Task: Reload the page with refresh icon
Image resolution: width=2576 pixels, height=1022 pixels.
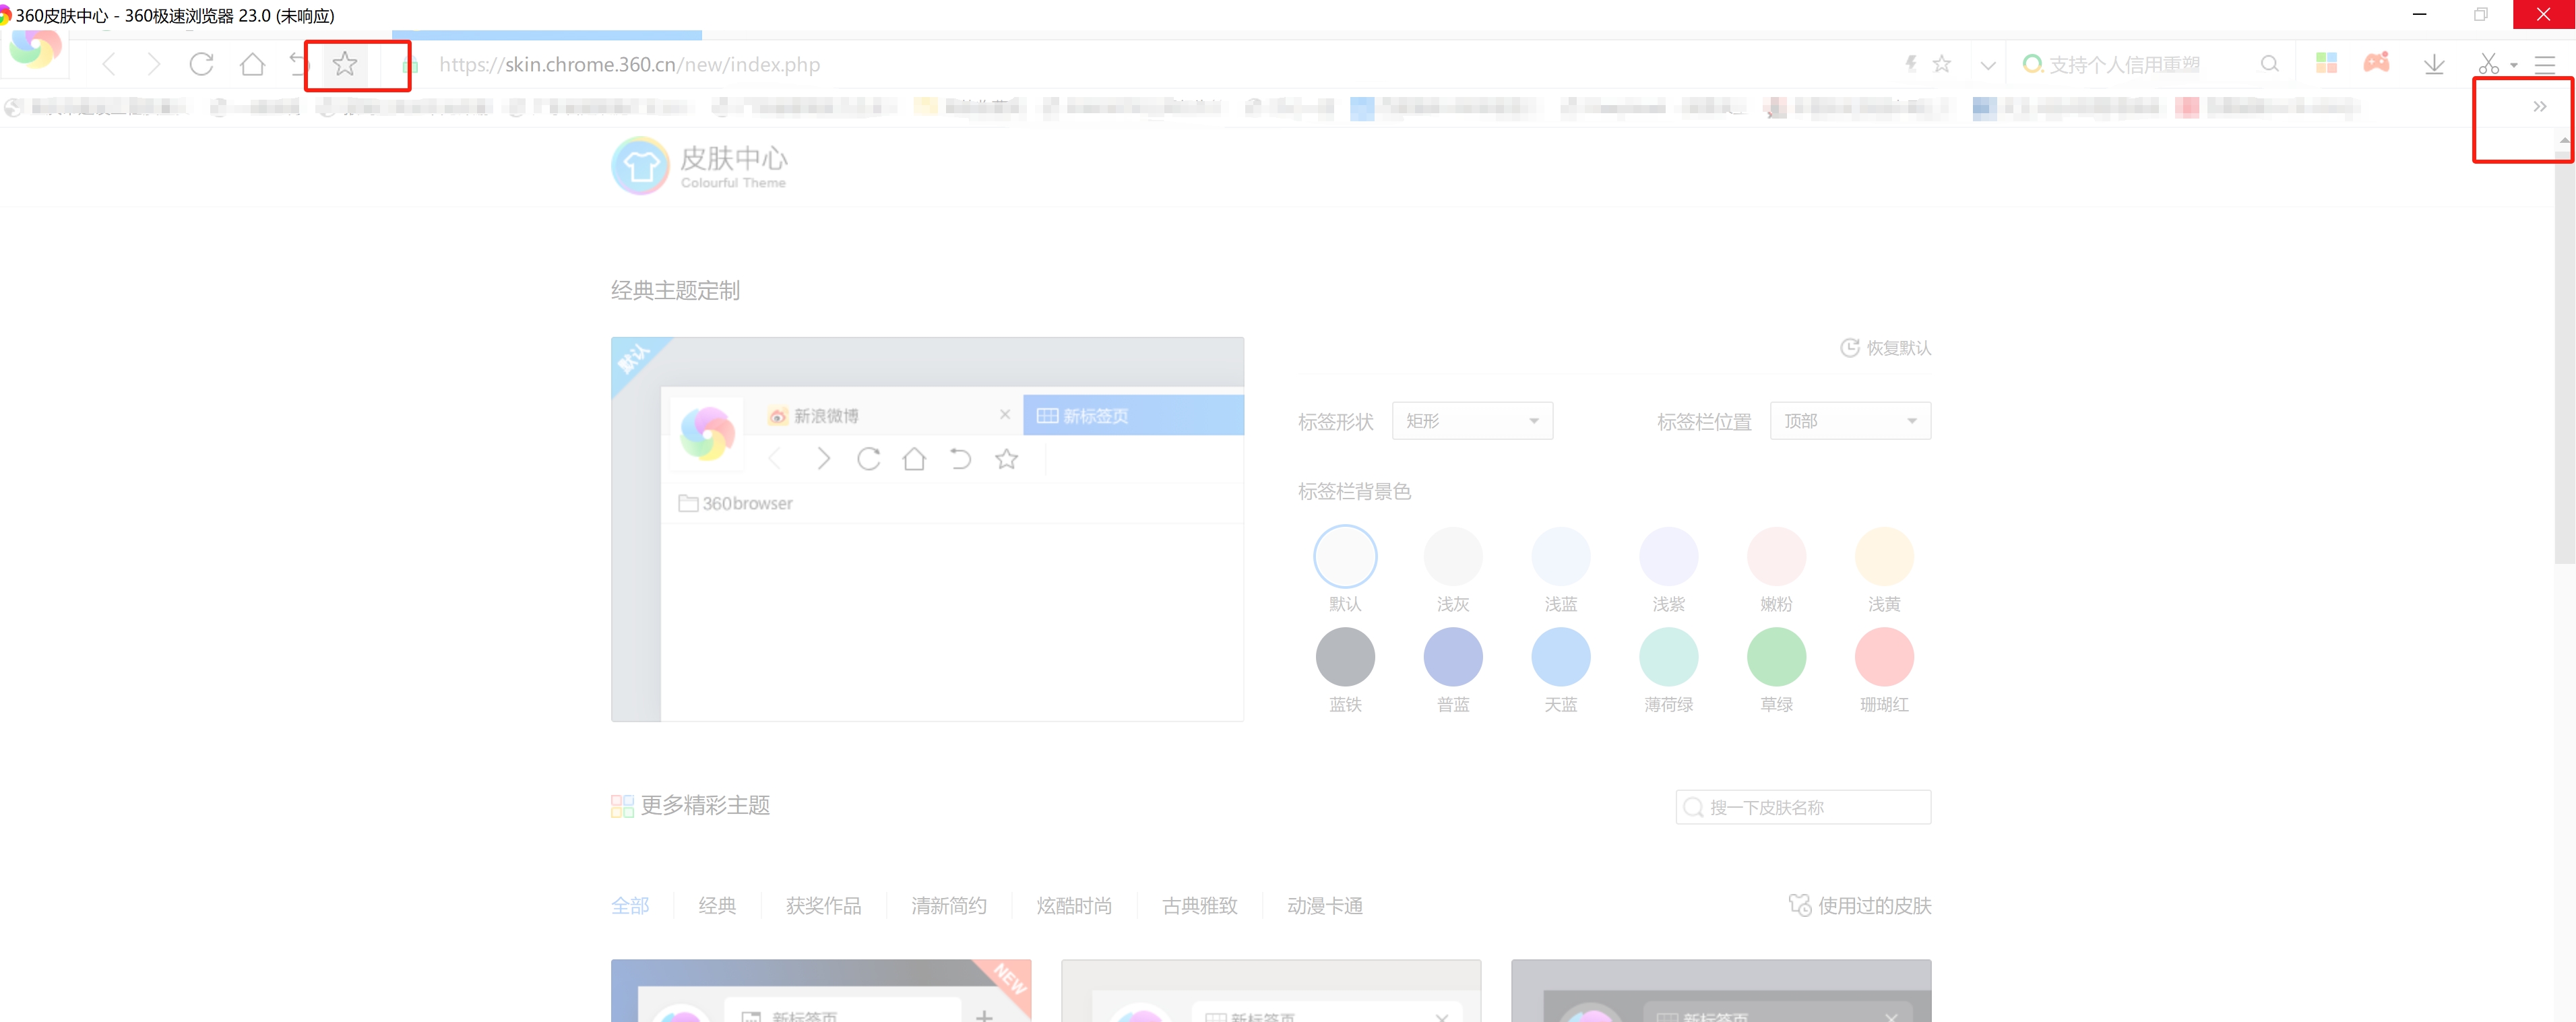Action: 201,64
